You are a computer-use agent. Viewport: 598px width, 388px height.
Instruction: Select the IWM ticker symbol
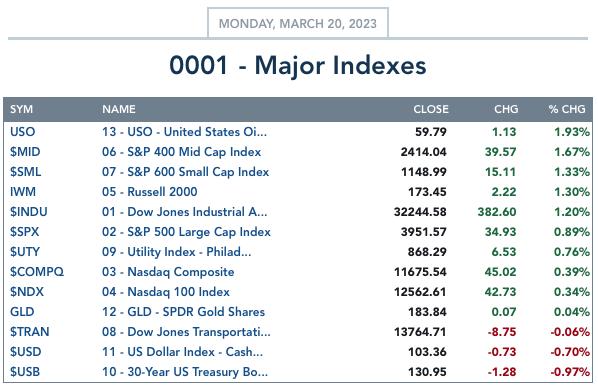tap(23, 192)
